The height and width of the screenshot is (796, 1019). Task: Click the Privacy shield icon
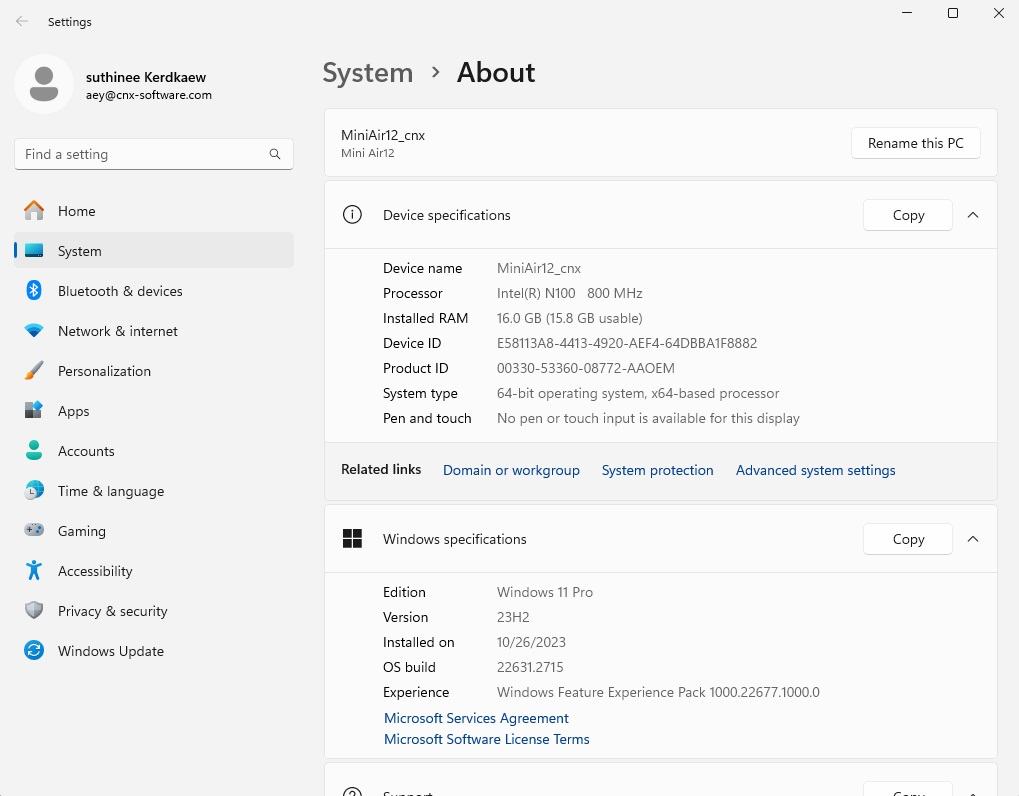click(x=34, y=611)
